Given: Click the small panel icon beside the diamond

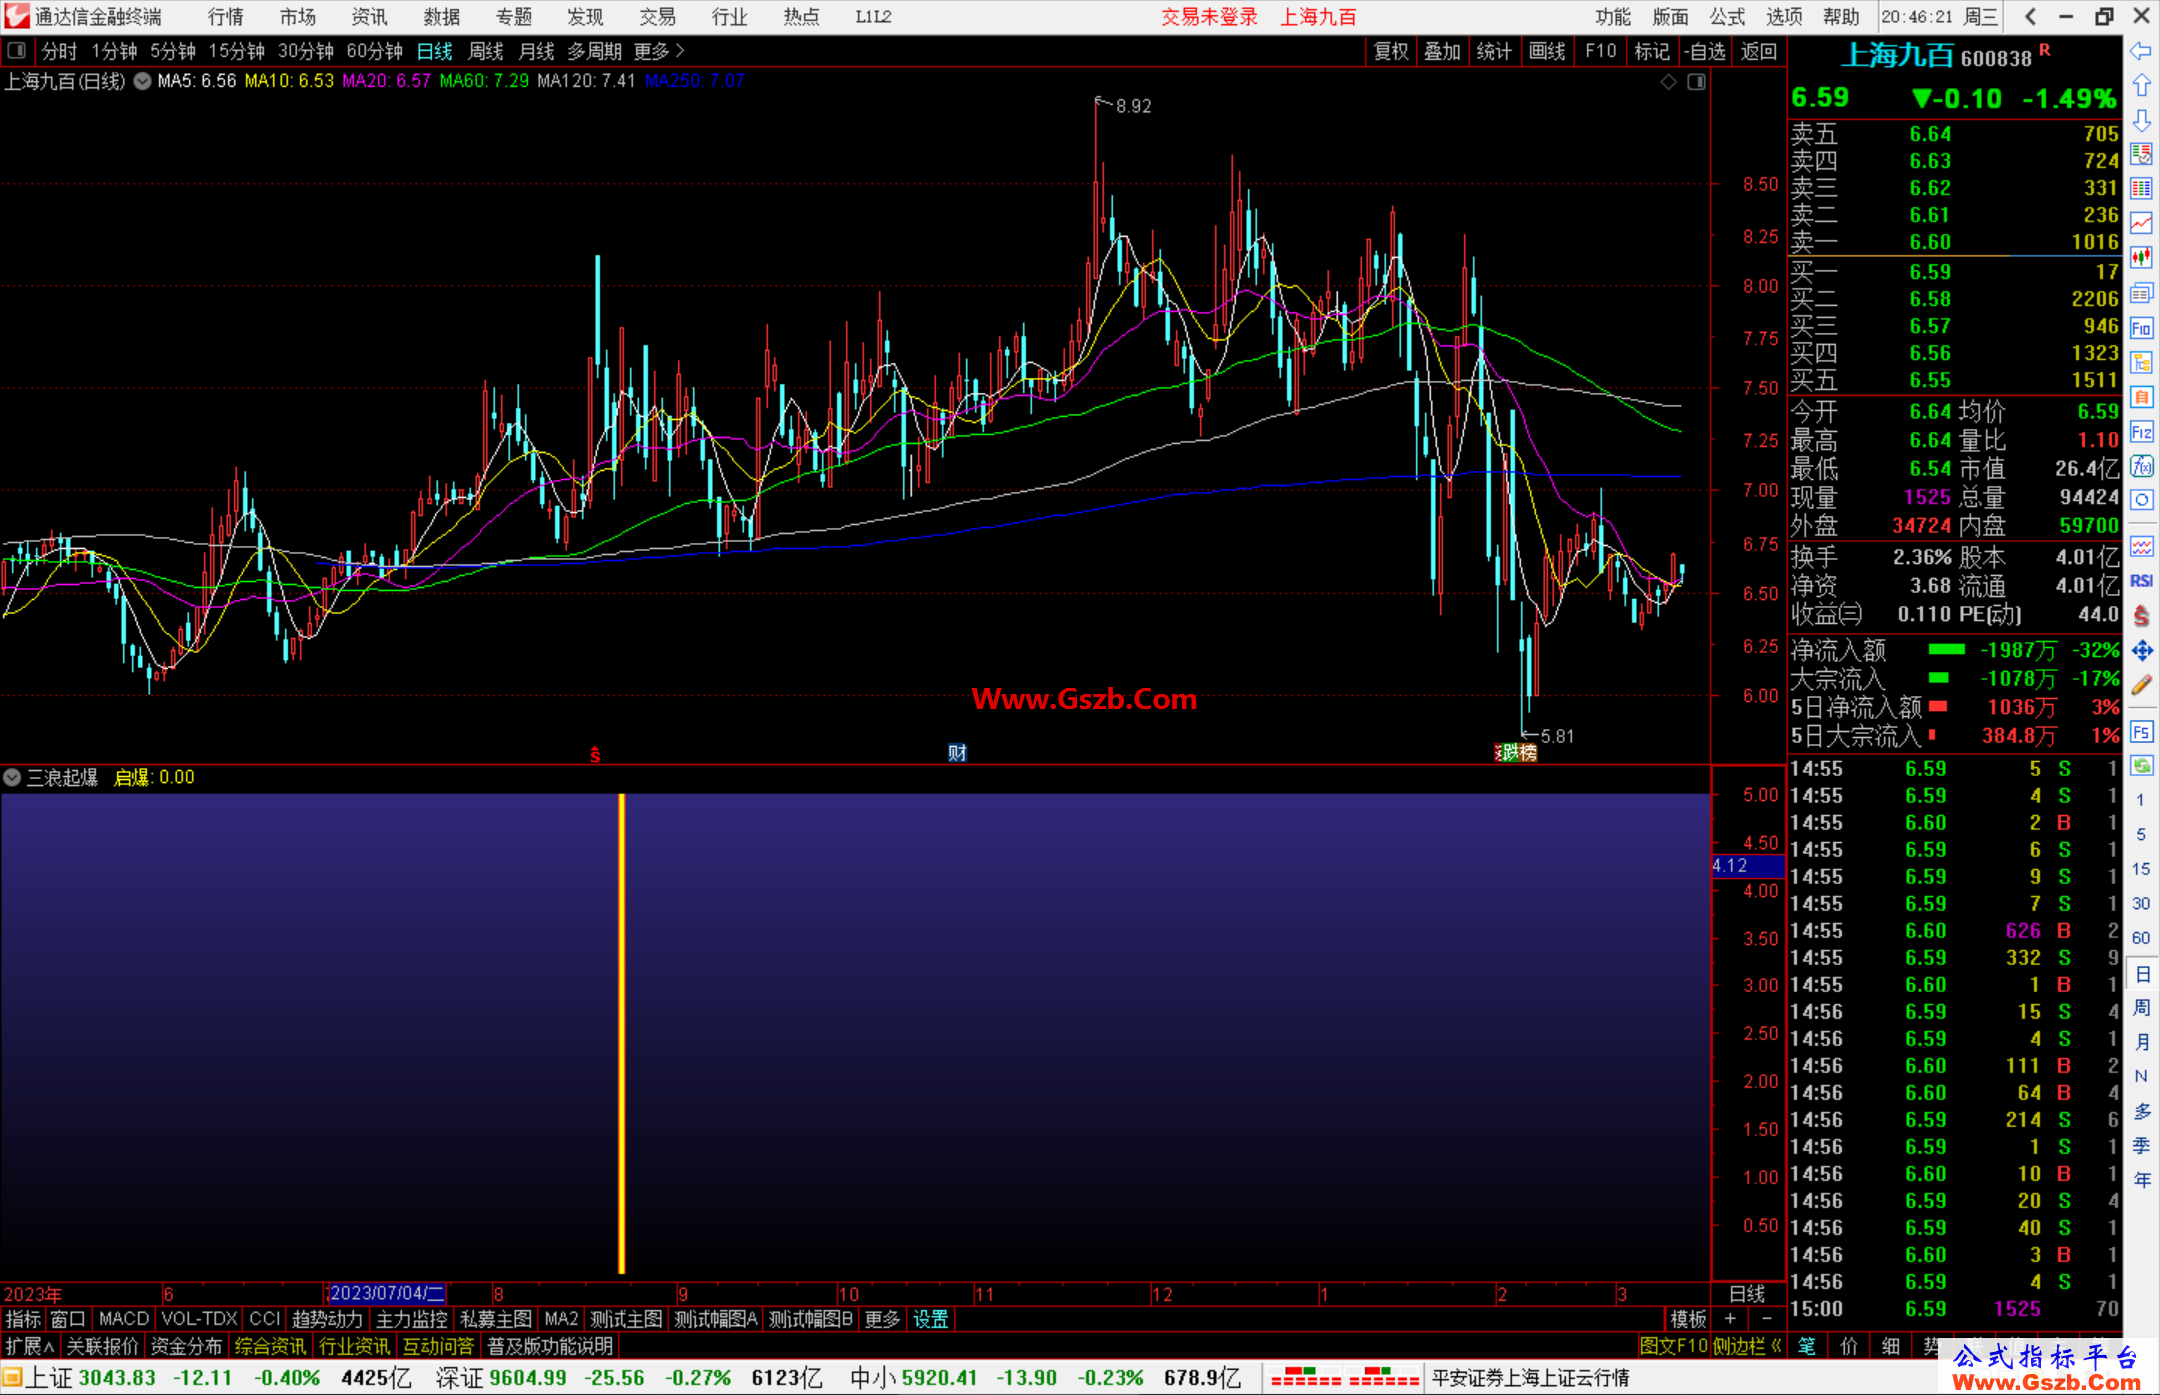Looking at the screenshot, I should point(1696,82).
